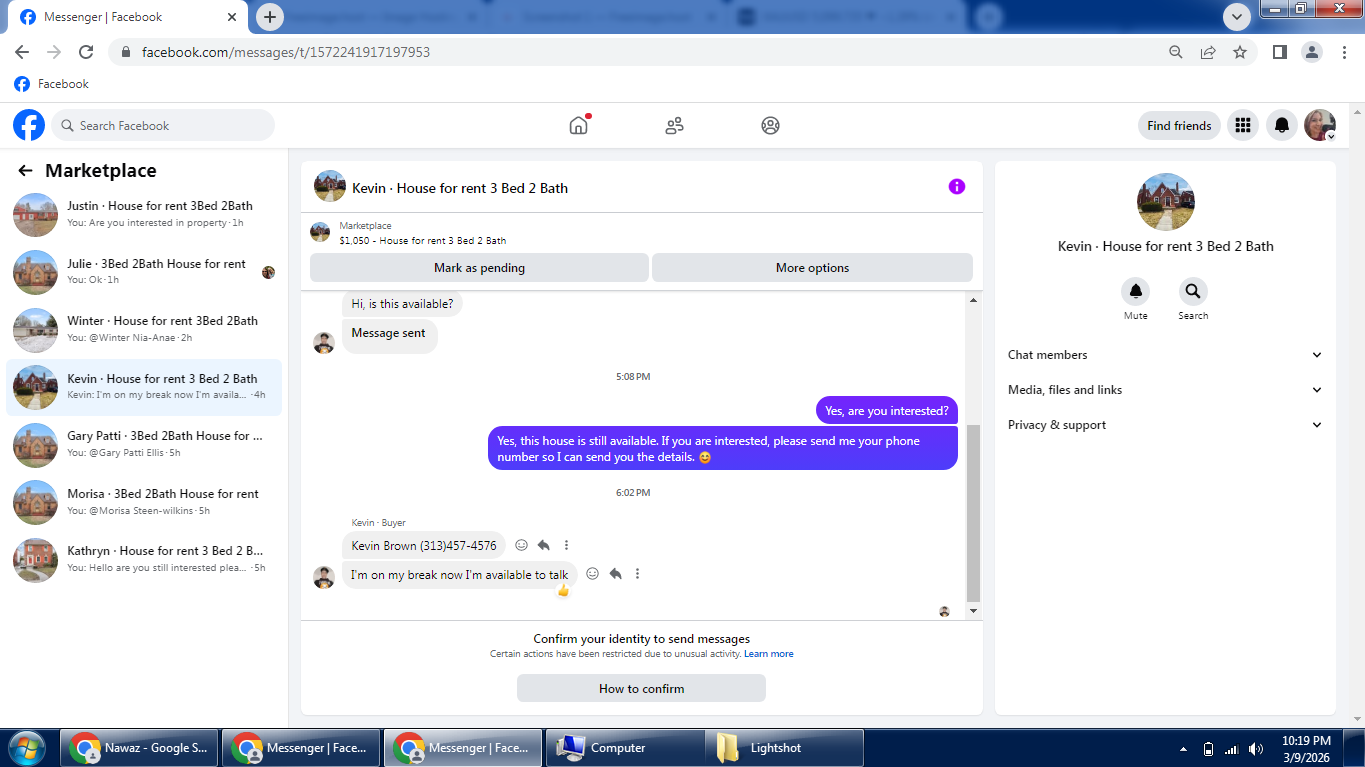This screenshot has height=767, width=1365.
Task: Search within the conversation
Action: (1193, 292)
